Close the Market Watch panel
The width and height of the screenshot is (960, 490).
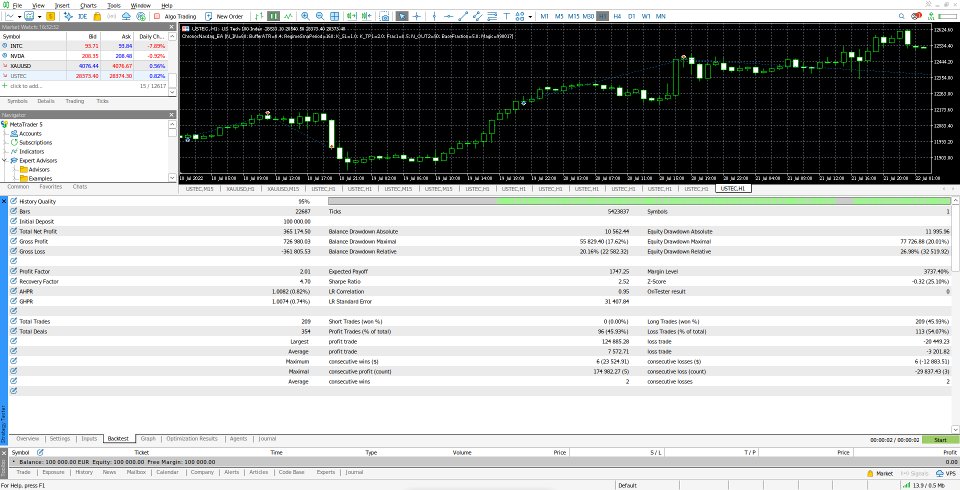173,28
